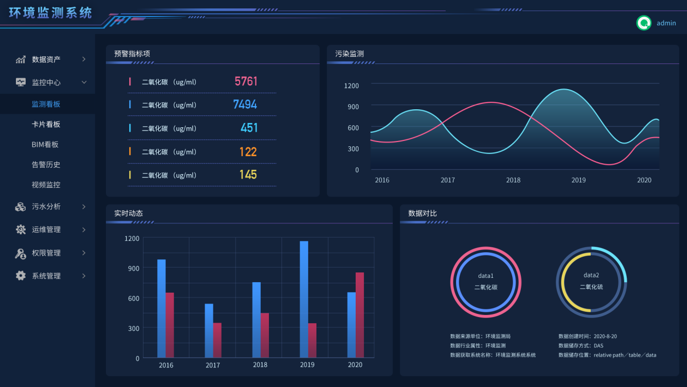Image resolution: width=687 pixels, height=387 pixels.
Task: Click the orange value 122
Action: point(248,152)
